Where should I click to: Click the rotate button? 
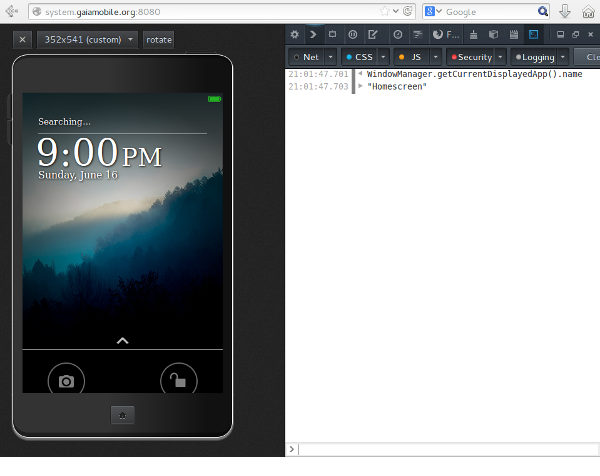point(158,39)
